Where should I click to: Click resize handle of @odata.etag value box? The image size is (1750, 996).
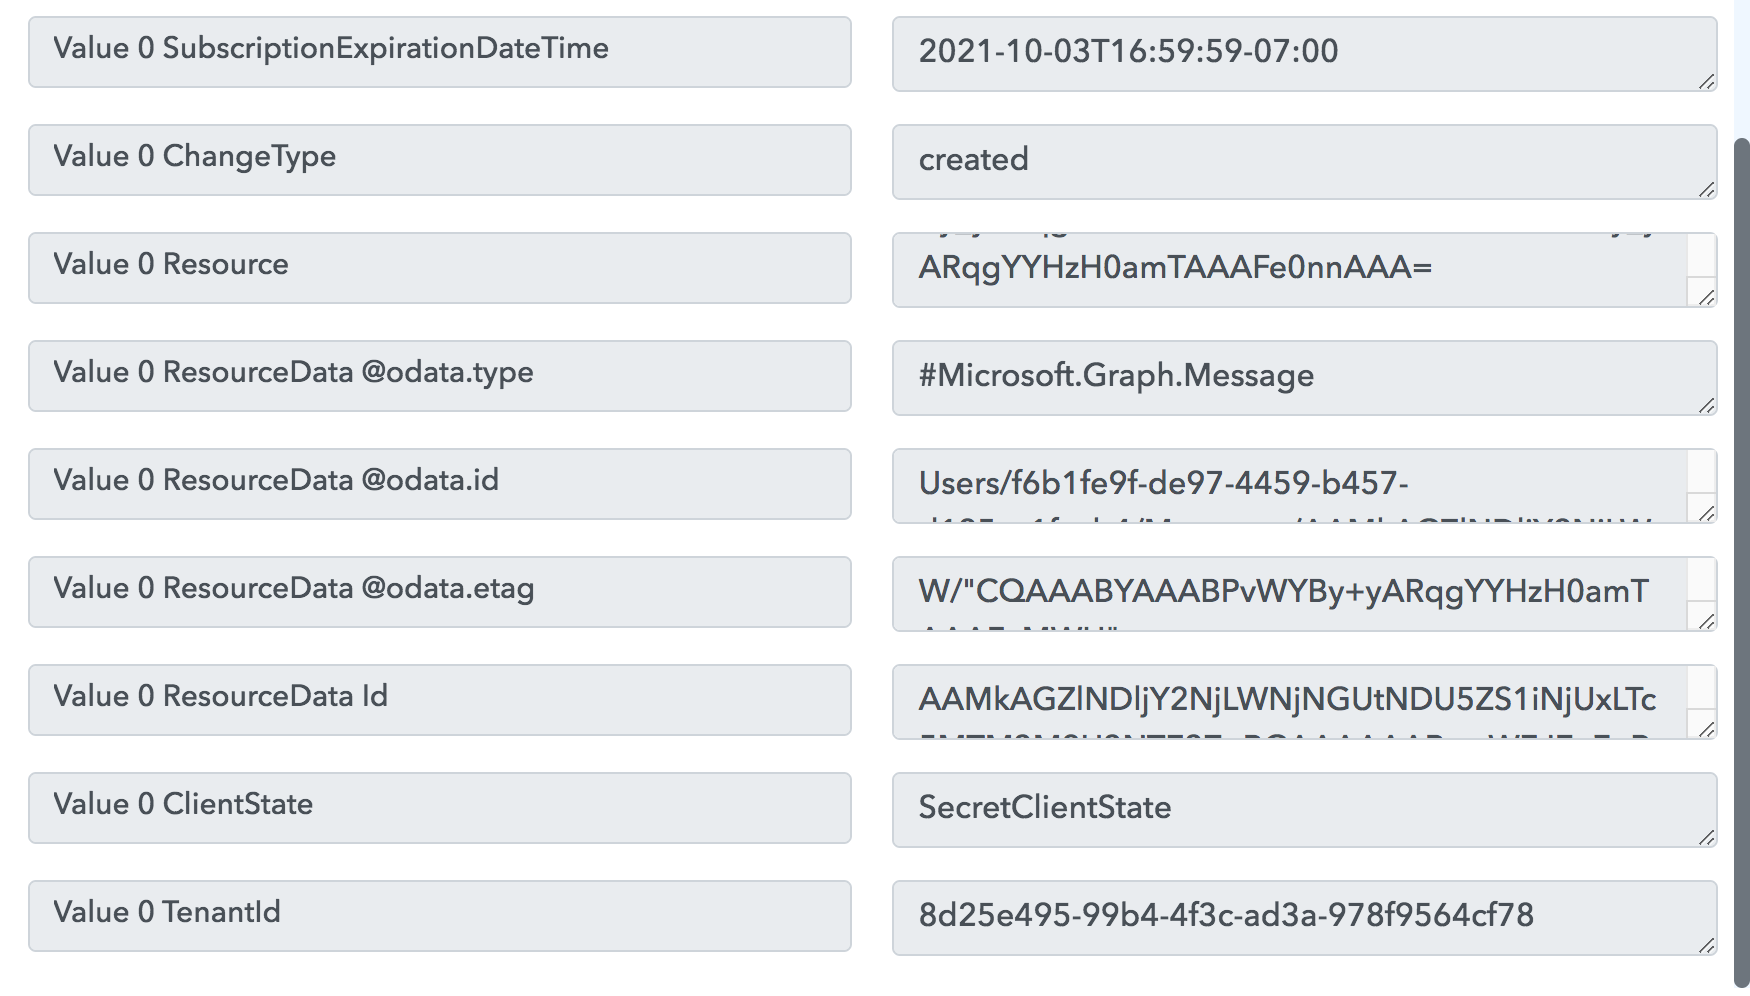(1706, 621)
